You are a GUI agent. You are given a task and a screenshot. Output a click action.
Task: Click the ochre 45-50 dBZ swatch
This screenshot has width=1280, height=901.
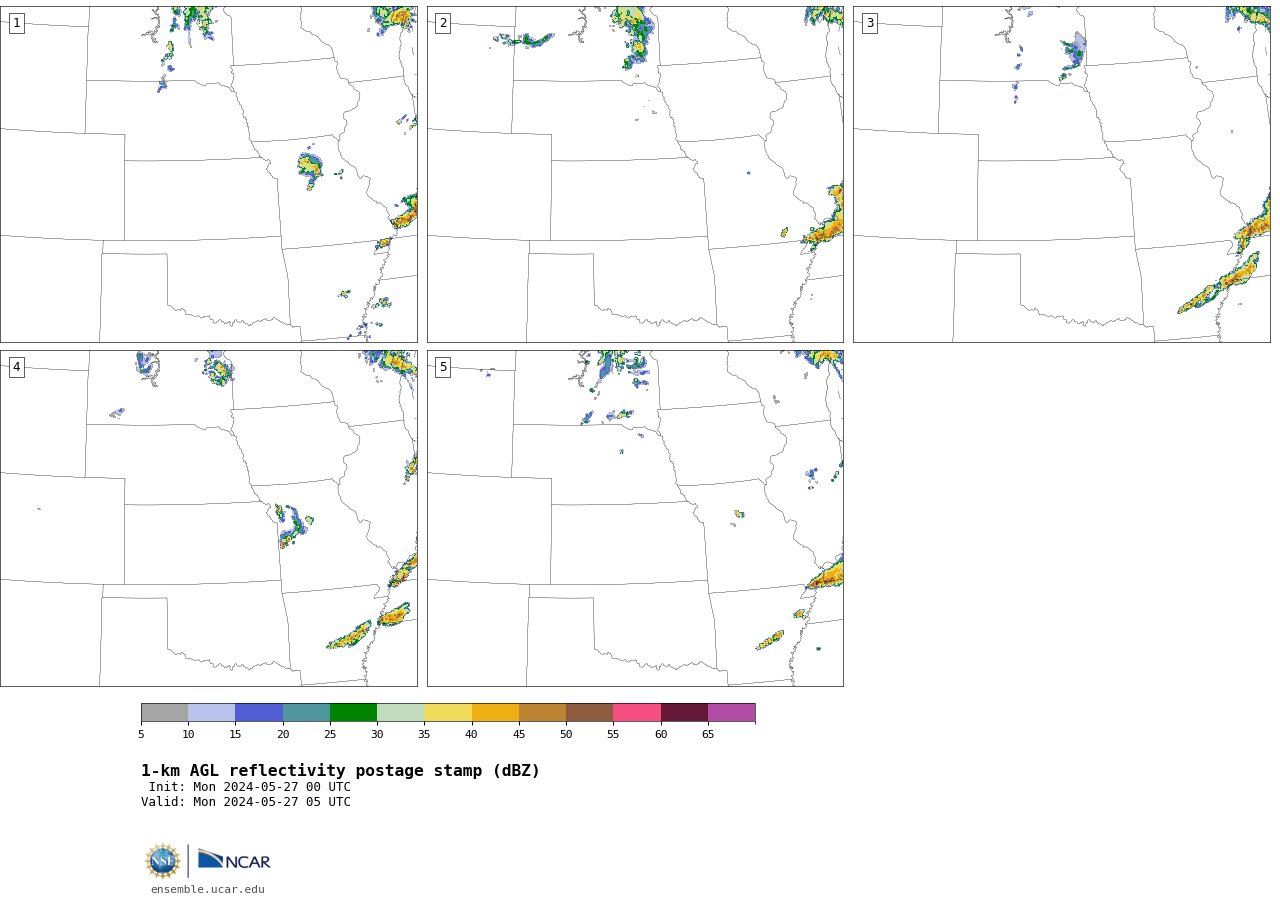(543, 712)
